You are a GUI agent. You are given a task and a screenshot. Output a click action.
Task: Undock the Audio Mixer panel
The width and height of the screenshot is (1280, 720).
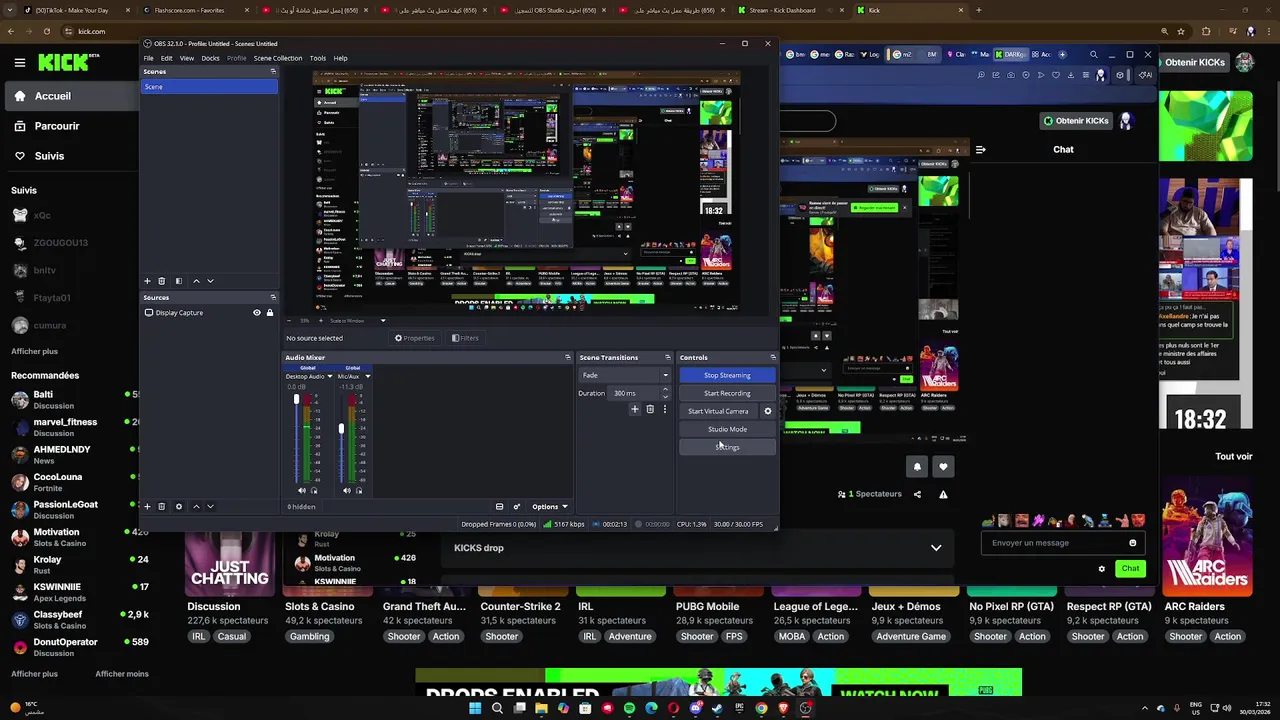point(567,357)
